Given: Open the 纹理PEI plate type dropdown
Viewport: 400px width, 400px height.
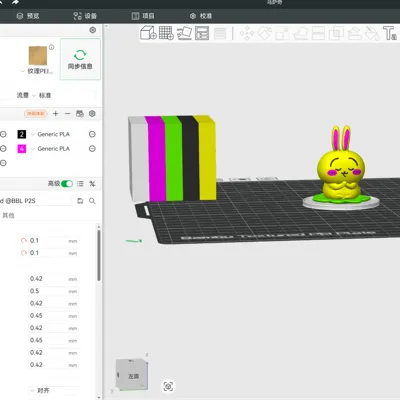Looking at the screenshot, I should click(x=37, y=71).
